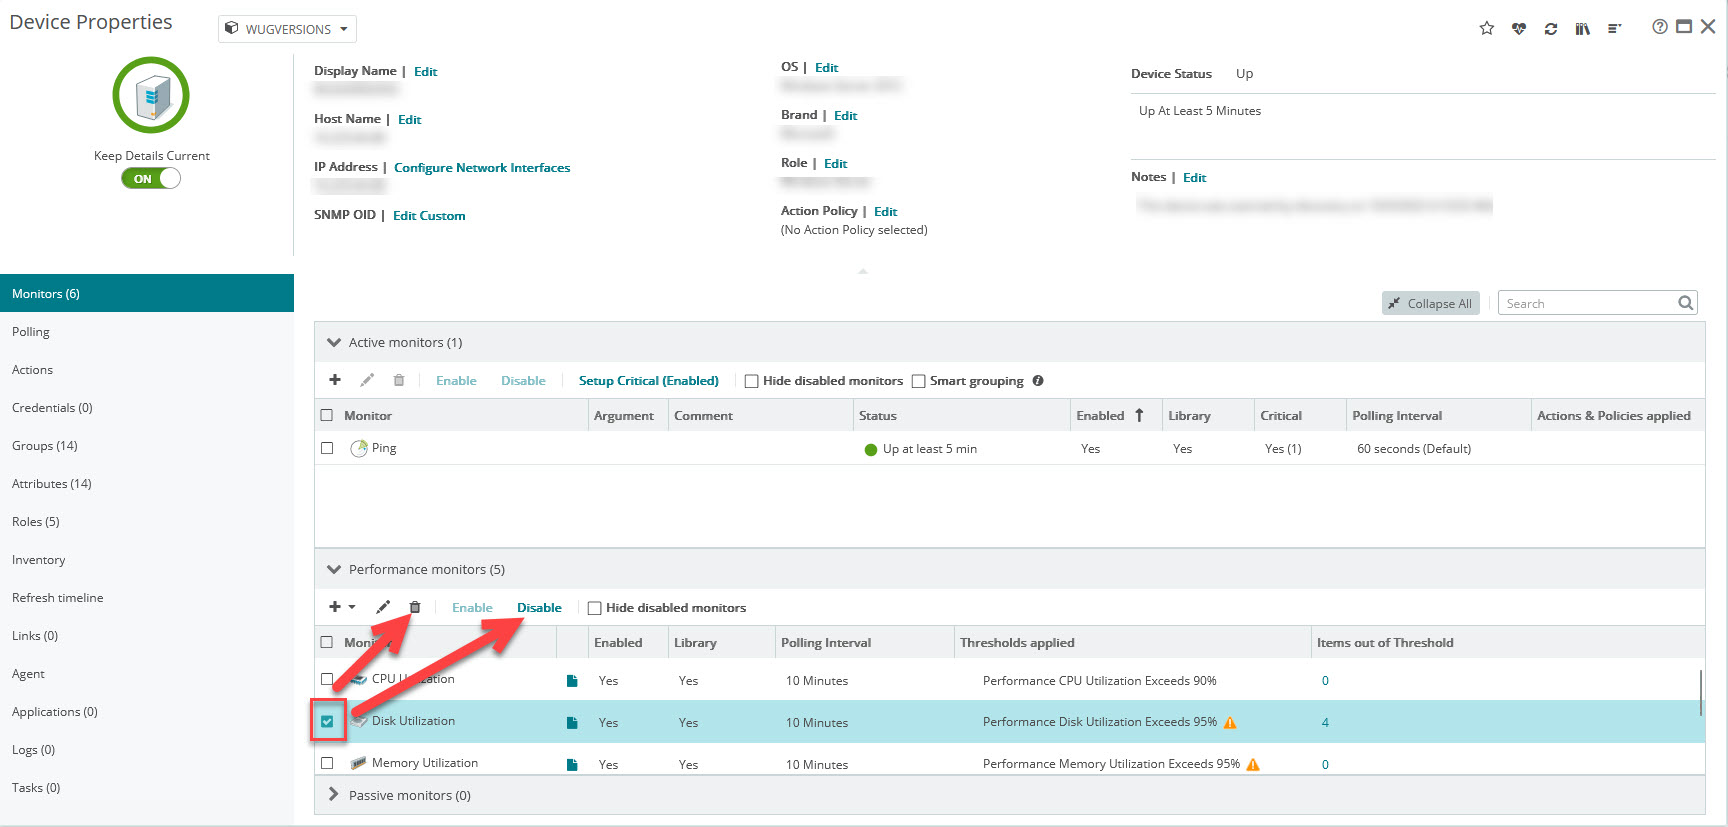The width and height of the screenshot is (1728, 827).
Task: Check Hide disabled monitors in Performance monitors
Action: [594, 608]
